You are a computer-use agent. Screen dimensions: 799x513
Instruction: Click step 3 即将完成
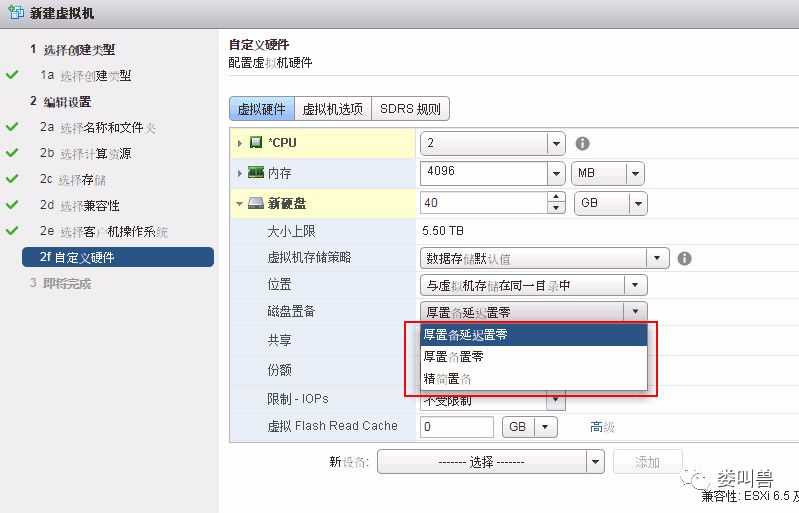tap(61, 283)
